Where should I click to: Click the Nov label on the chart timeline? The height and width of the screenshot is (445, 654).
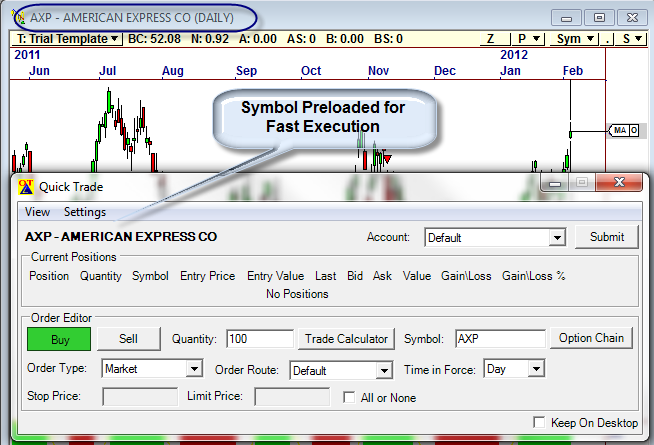coord(378,70)
